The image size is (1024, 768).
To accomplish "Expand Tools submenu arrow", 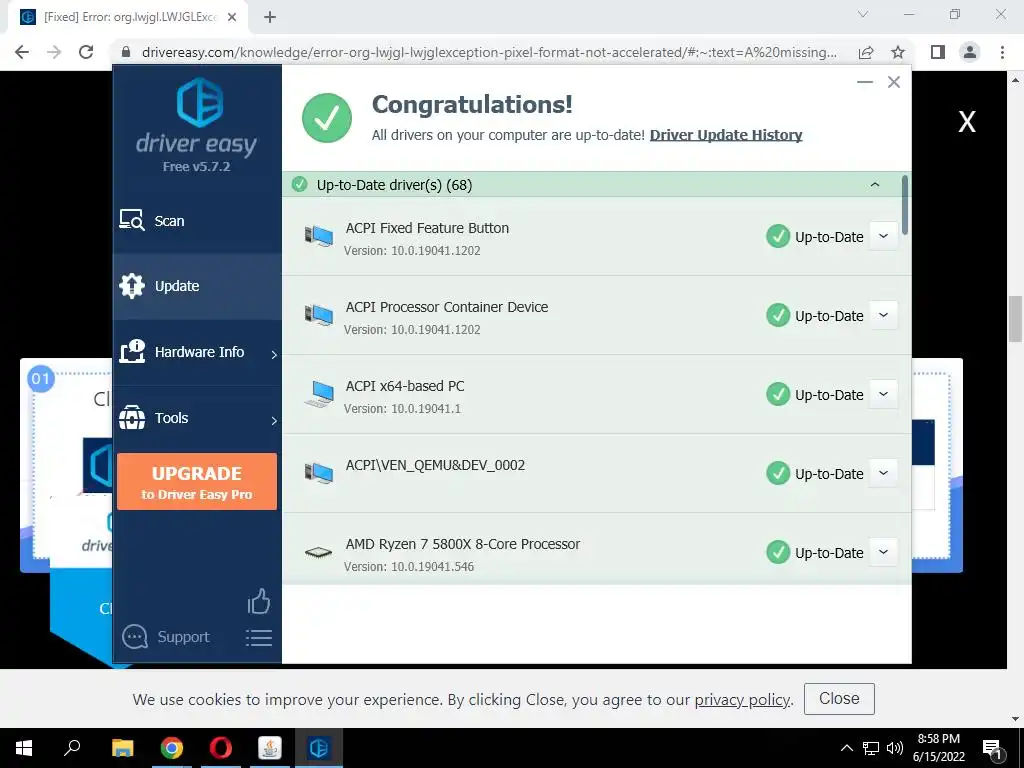I will (274, 421).
